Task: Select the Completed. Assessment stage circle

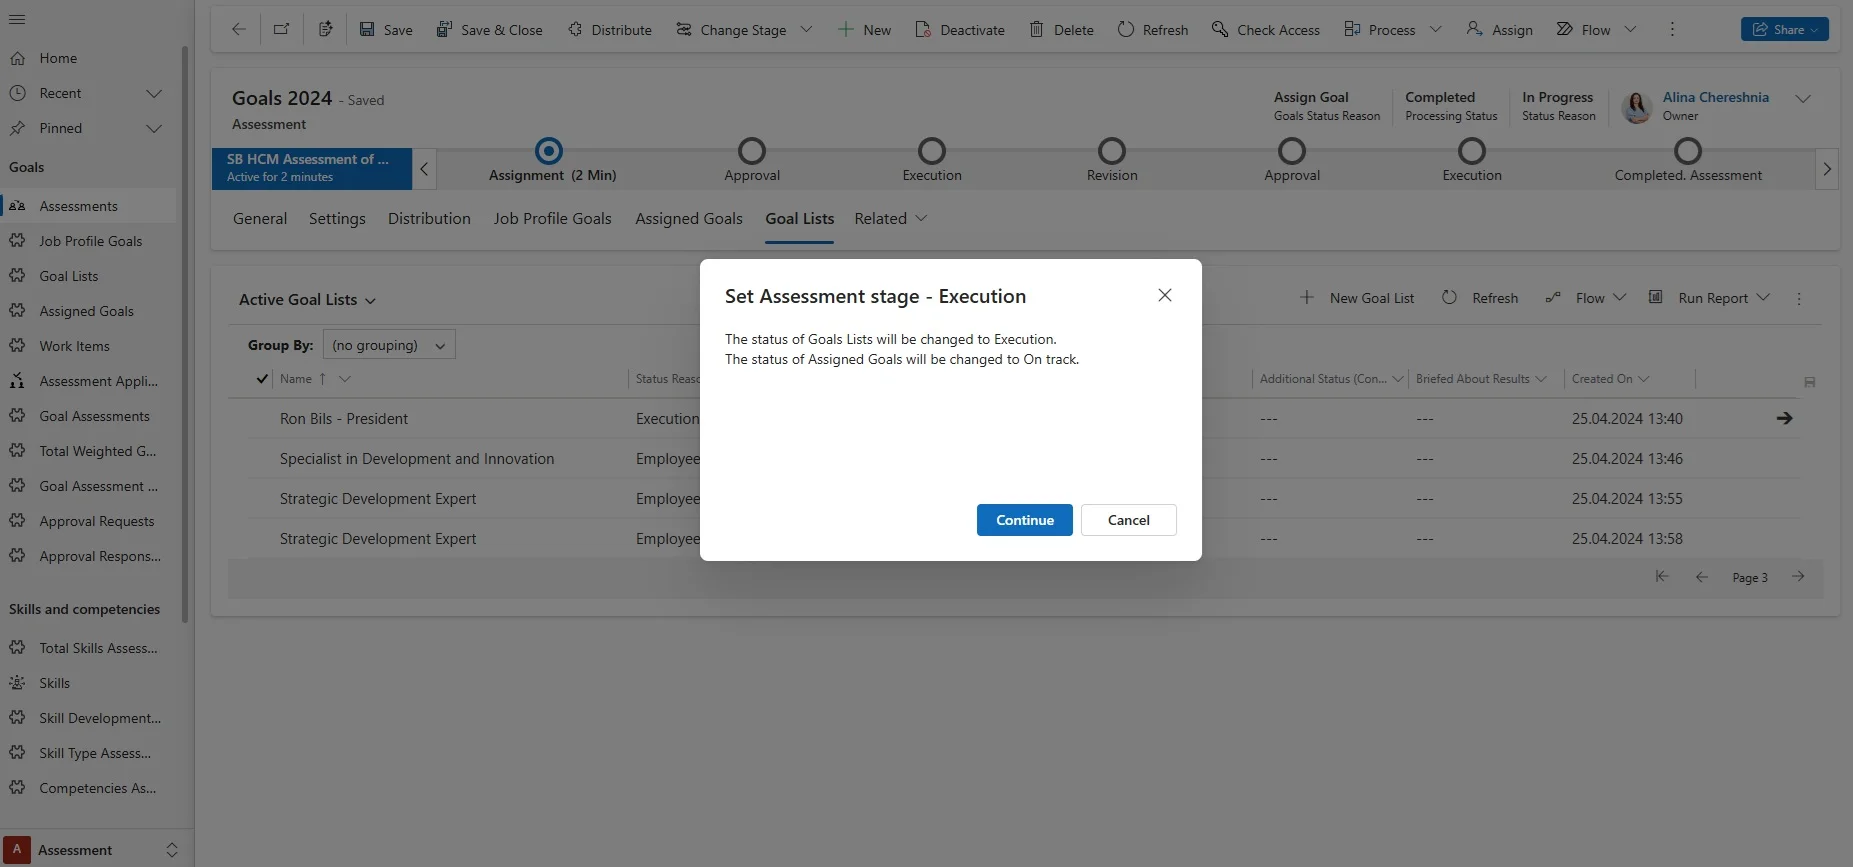Action: click(x=1687, y=151)
